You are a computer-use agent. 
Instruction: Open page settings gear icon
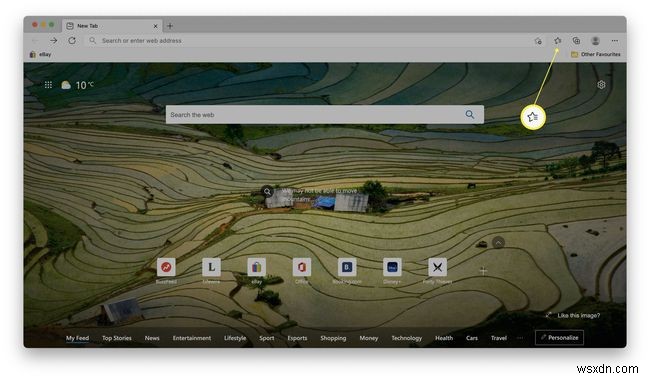click(x=601, y=85)
